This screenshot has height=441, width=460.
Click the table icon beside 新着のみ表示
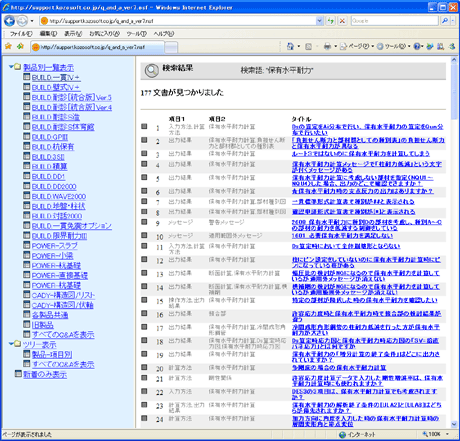click(18, 373)
